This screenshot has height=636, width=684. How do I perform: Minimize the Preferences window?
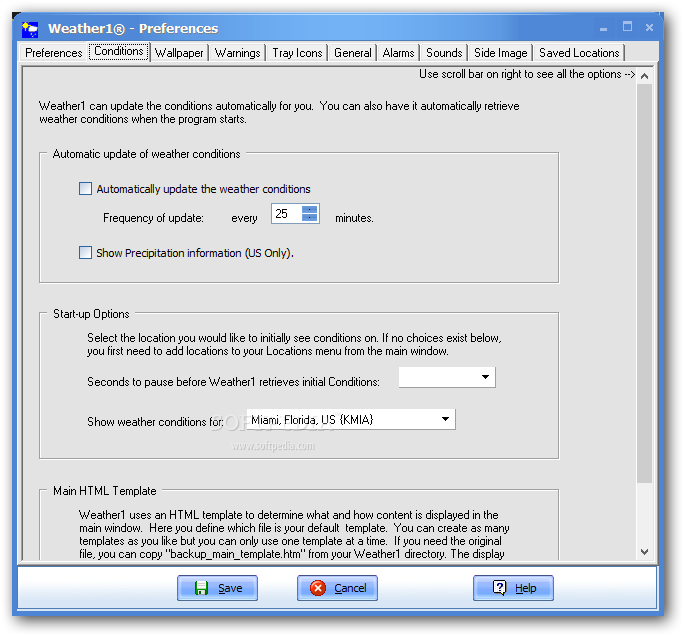tap(603, 29)
